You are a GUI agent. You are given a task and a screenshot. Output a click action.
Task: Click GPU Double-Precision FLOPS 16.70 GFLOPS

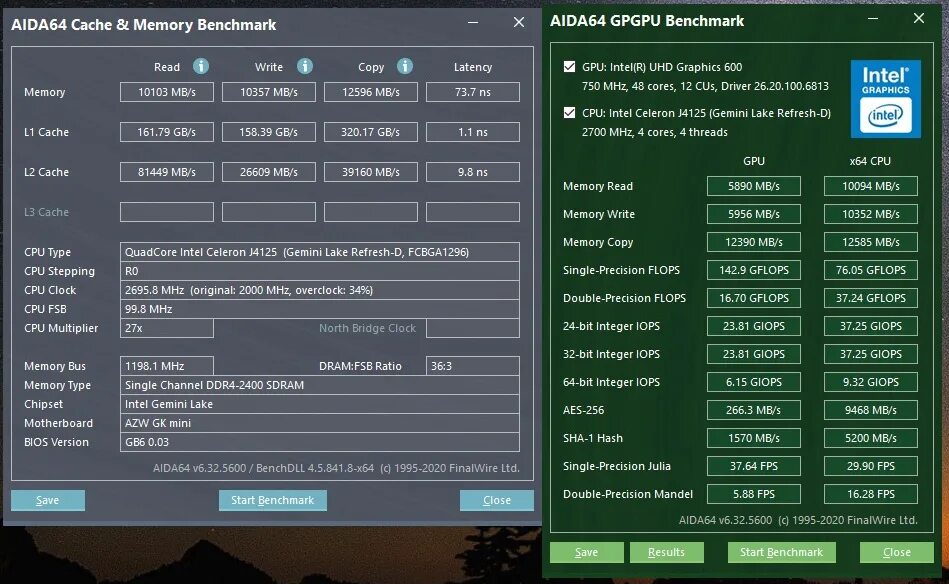pos(754,298)
